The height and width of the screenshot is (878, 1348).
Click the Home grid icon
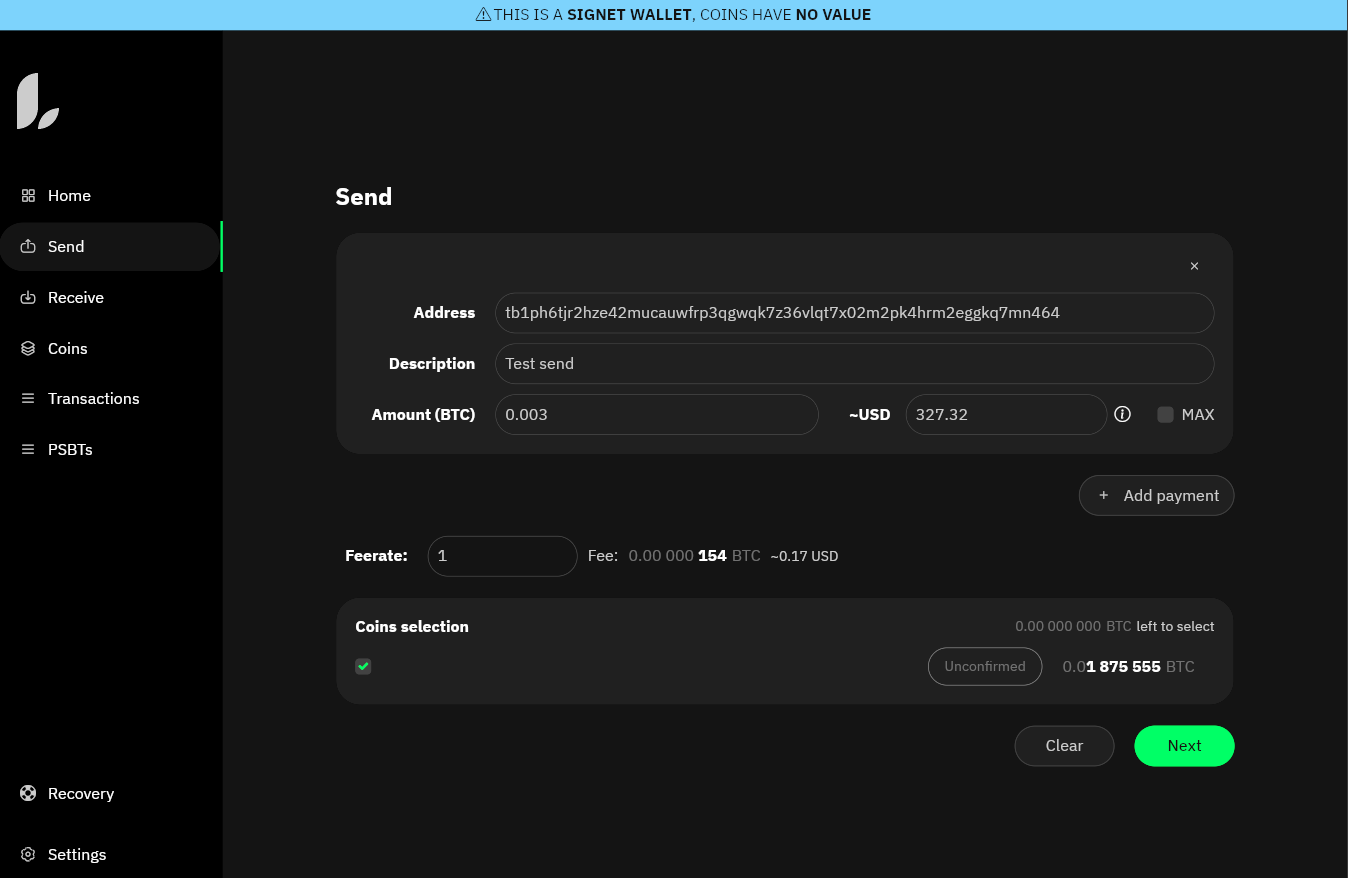coord(28,196)
